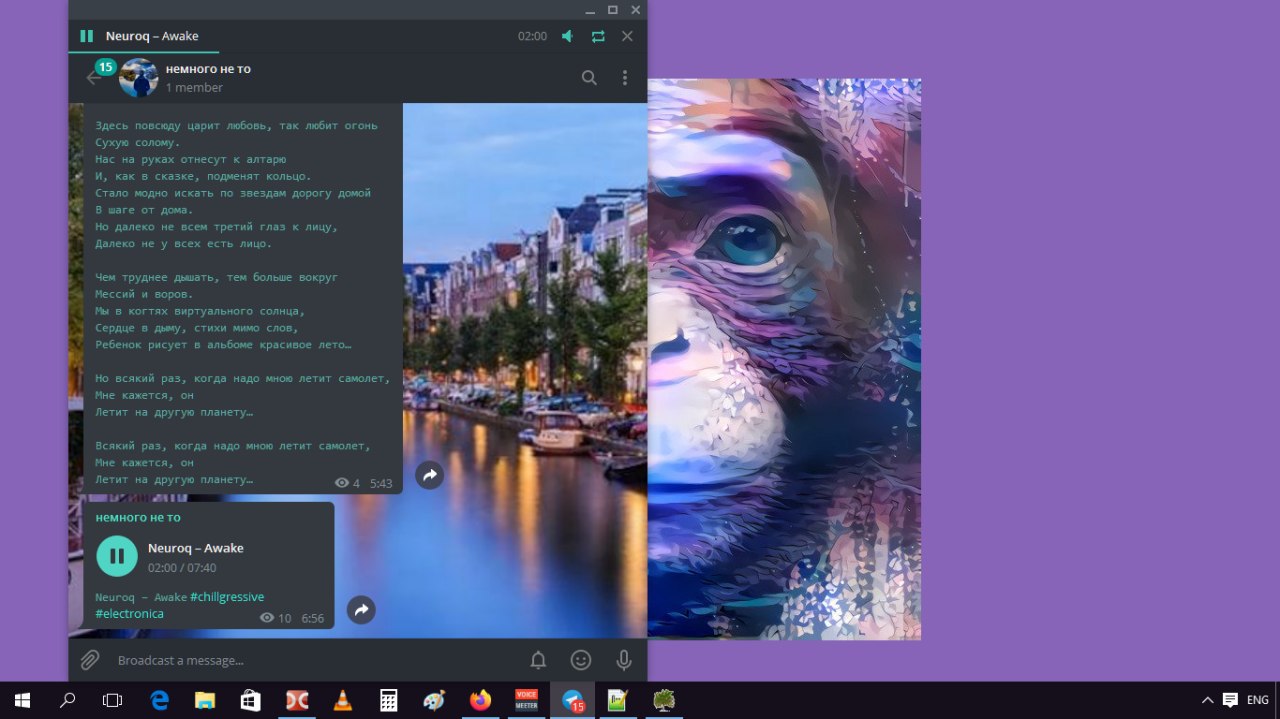The image size is (1280, 719).
Task: Open Task View on the taskbar
Action: point(112,701)
